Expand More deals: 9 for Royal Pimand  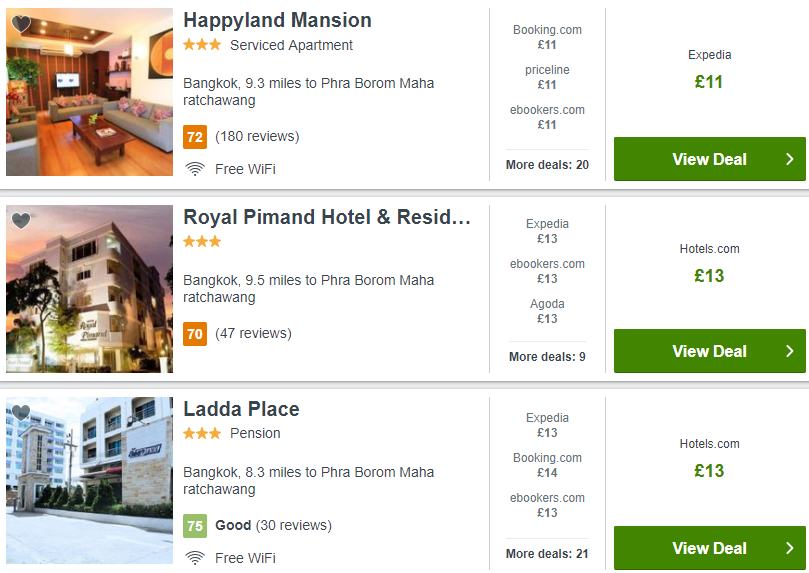(547, 356)
